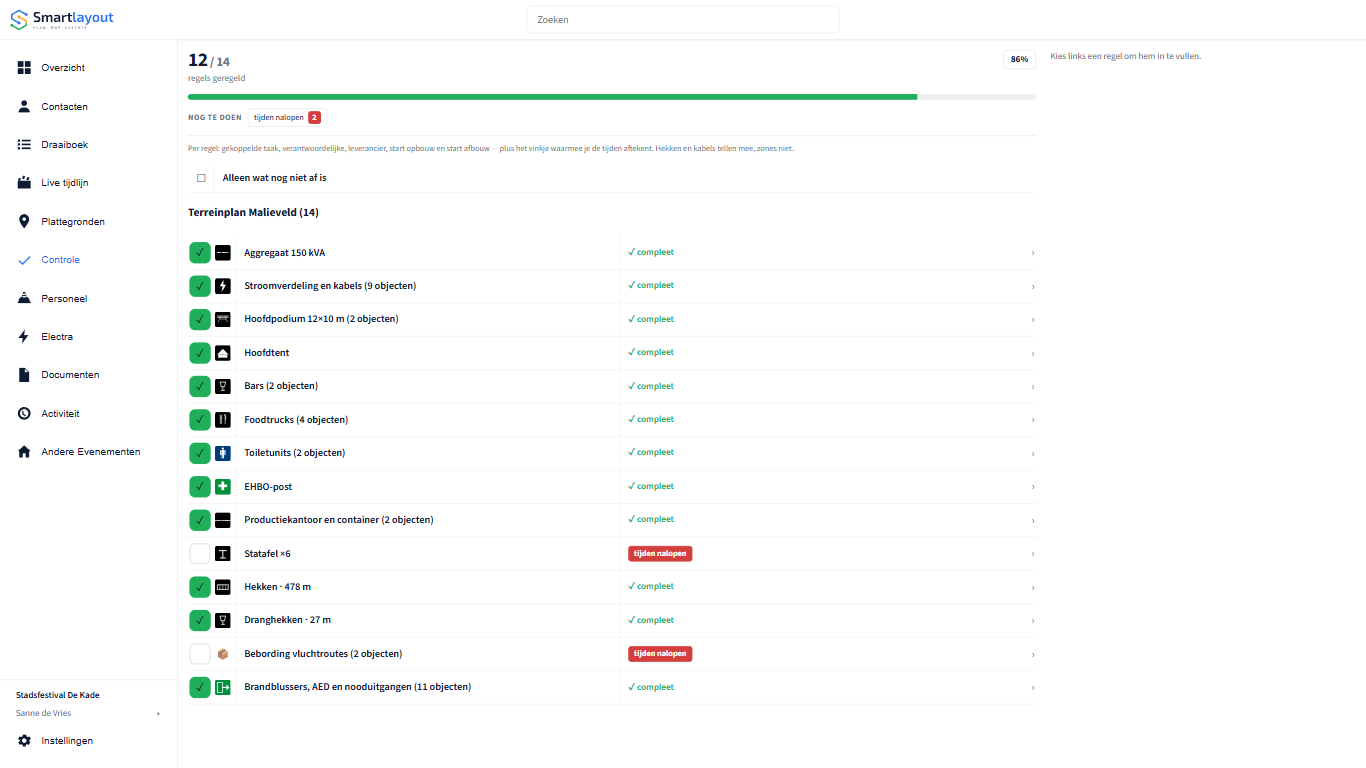The width and height of the screenshot is (1366, 768).
Task: Uncheck the Aggregaat 150 kVA checkmark
Action: [x=200, y=253]
